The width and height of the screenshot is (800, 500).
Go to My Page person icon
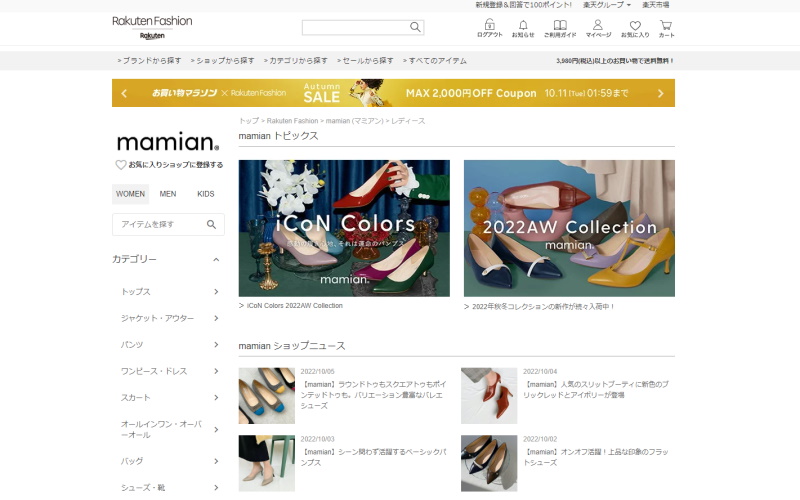pos(598,26)
